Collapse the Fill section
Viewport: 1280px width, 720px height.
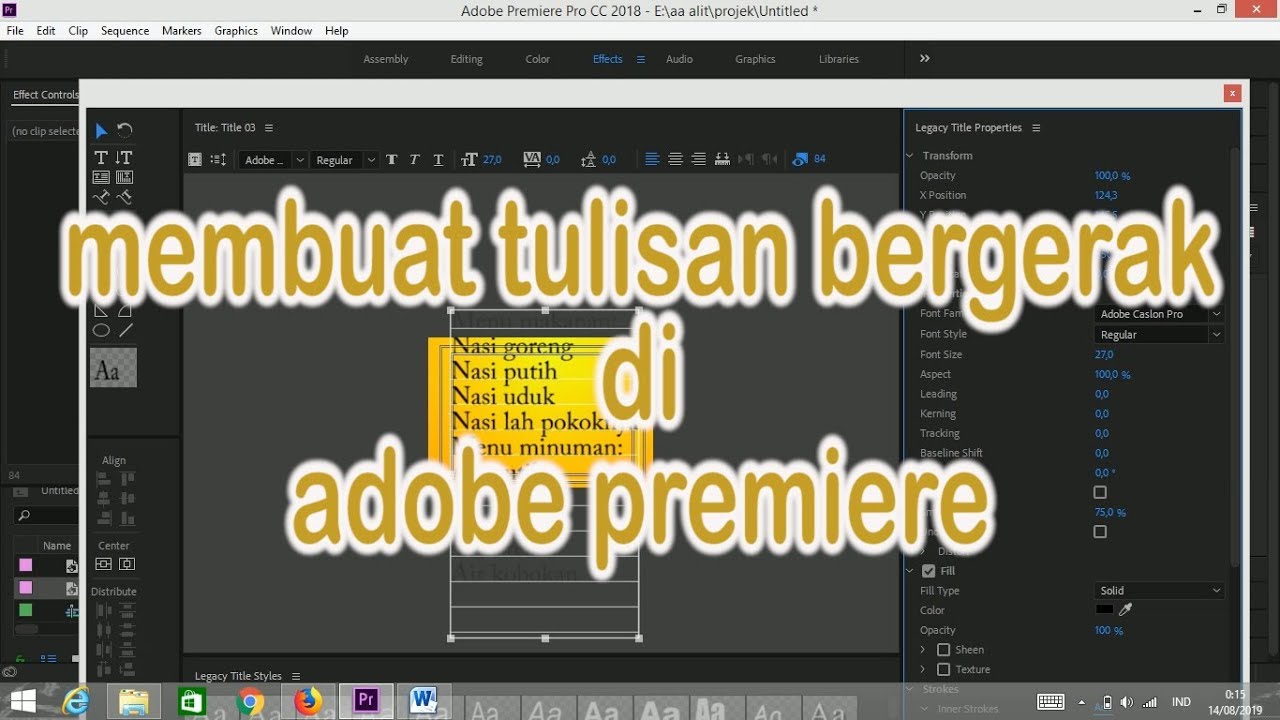click(911, 571)
